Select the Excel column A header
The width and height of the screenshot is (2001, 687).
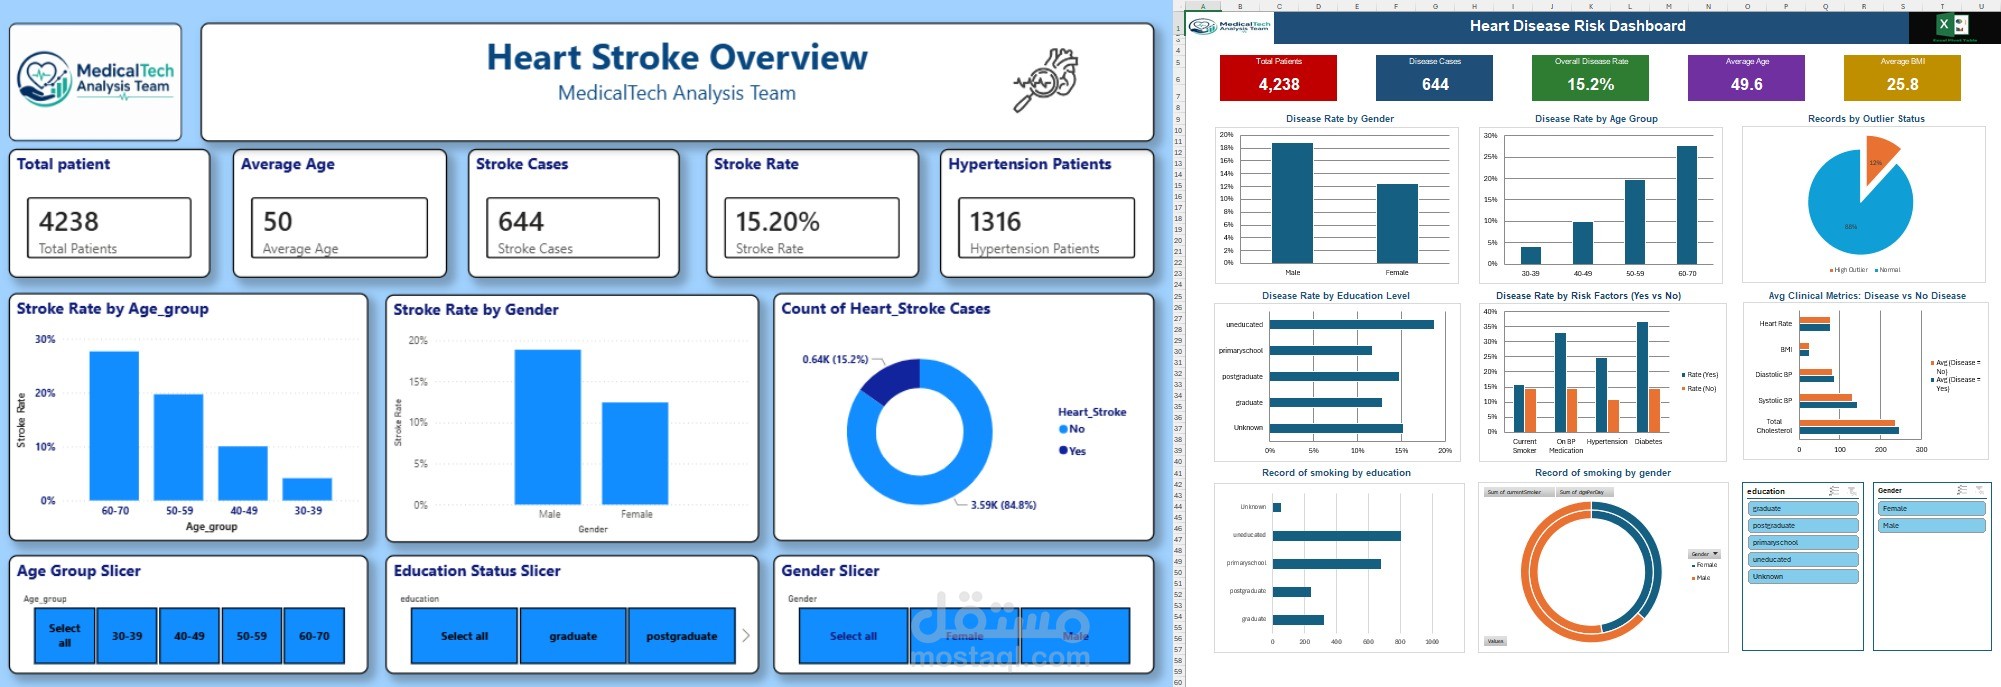coord(1202,6)
